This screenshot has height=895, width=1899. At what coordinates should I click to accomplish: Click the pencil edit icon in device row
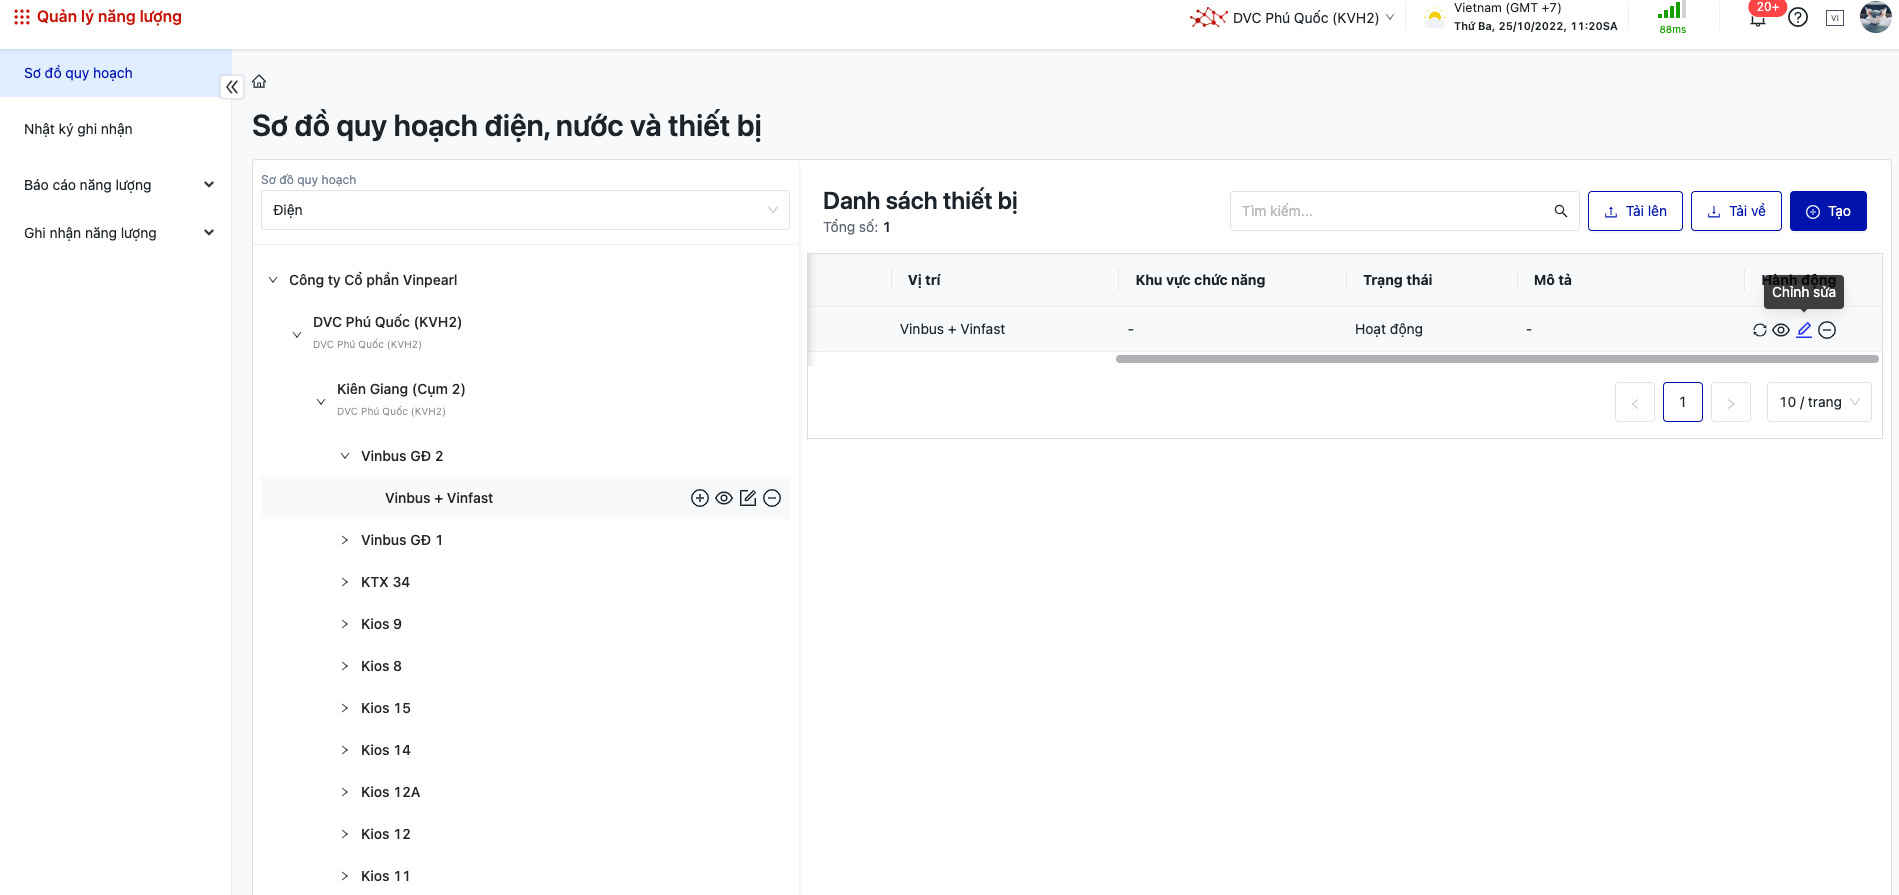pos(1804,330)
